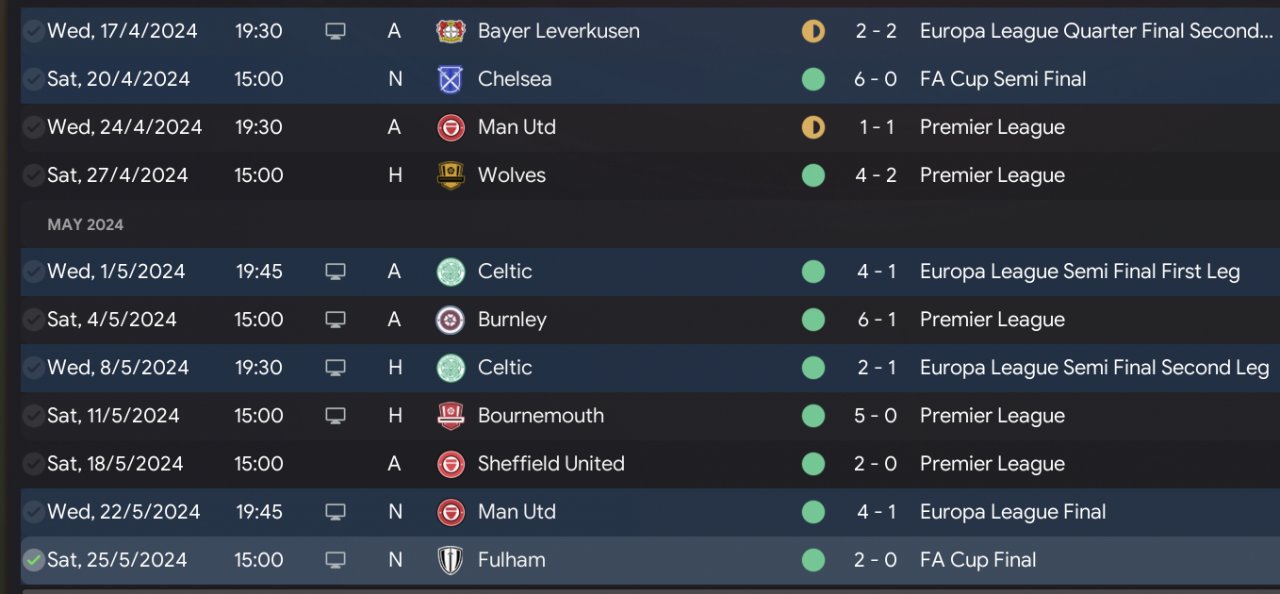Image resolution: width=1280 pixels, height=594 pixels.
Task: Open the 4 - 1 Europa League Final score
Action: coord(876,512)
